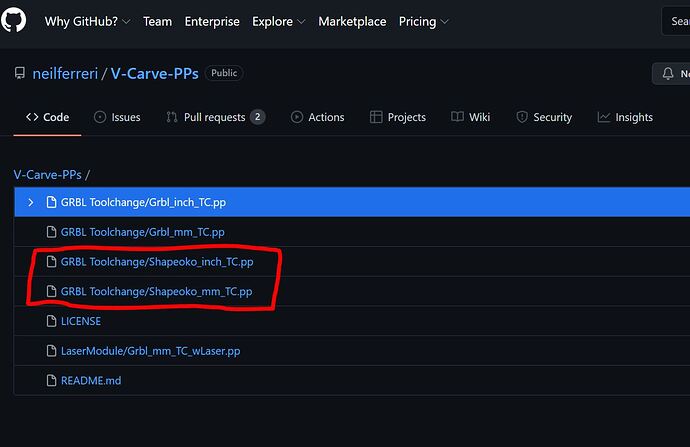Screen dimensions: 690x447
Task: Click the notifications bell button
Action: [x=671, y=73]
